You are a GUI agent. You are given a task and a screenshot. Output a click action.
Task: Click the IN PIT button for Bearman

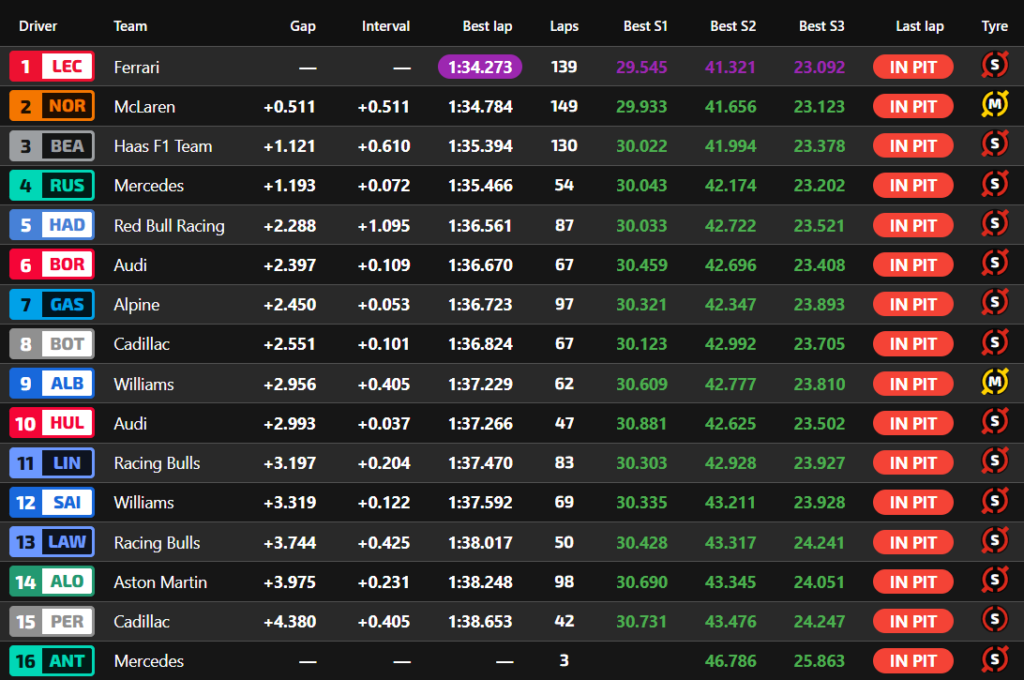click(x=913, y=146)
